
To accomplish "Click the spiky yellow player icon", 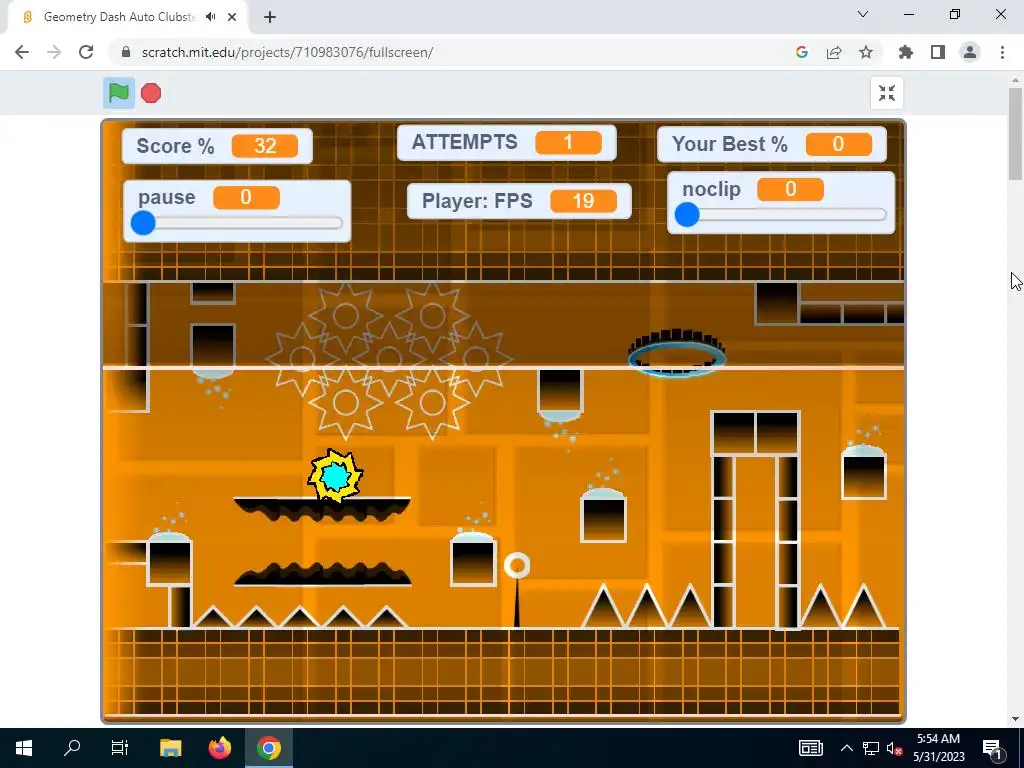I will 335,475.
